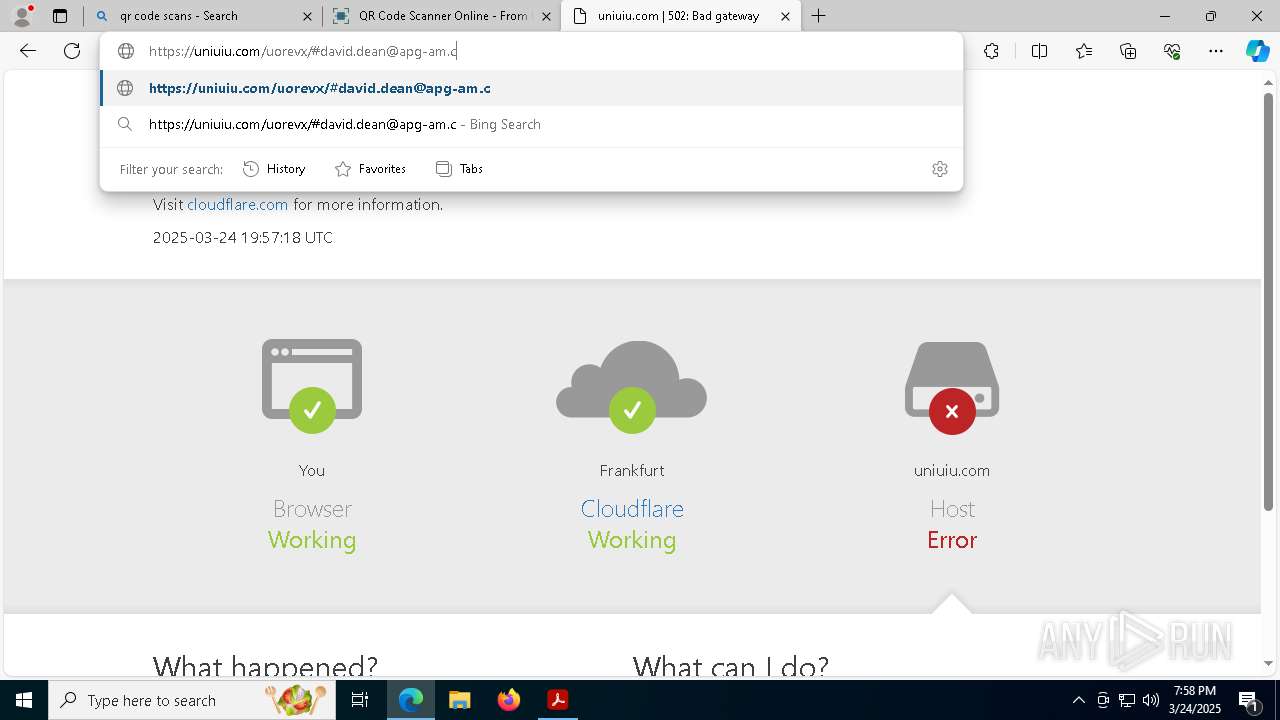1280x720 pixels.
Task: Go back using the back arrow
Action: (x=28, y=51)
